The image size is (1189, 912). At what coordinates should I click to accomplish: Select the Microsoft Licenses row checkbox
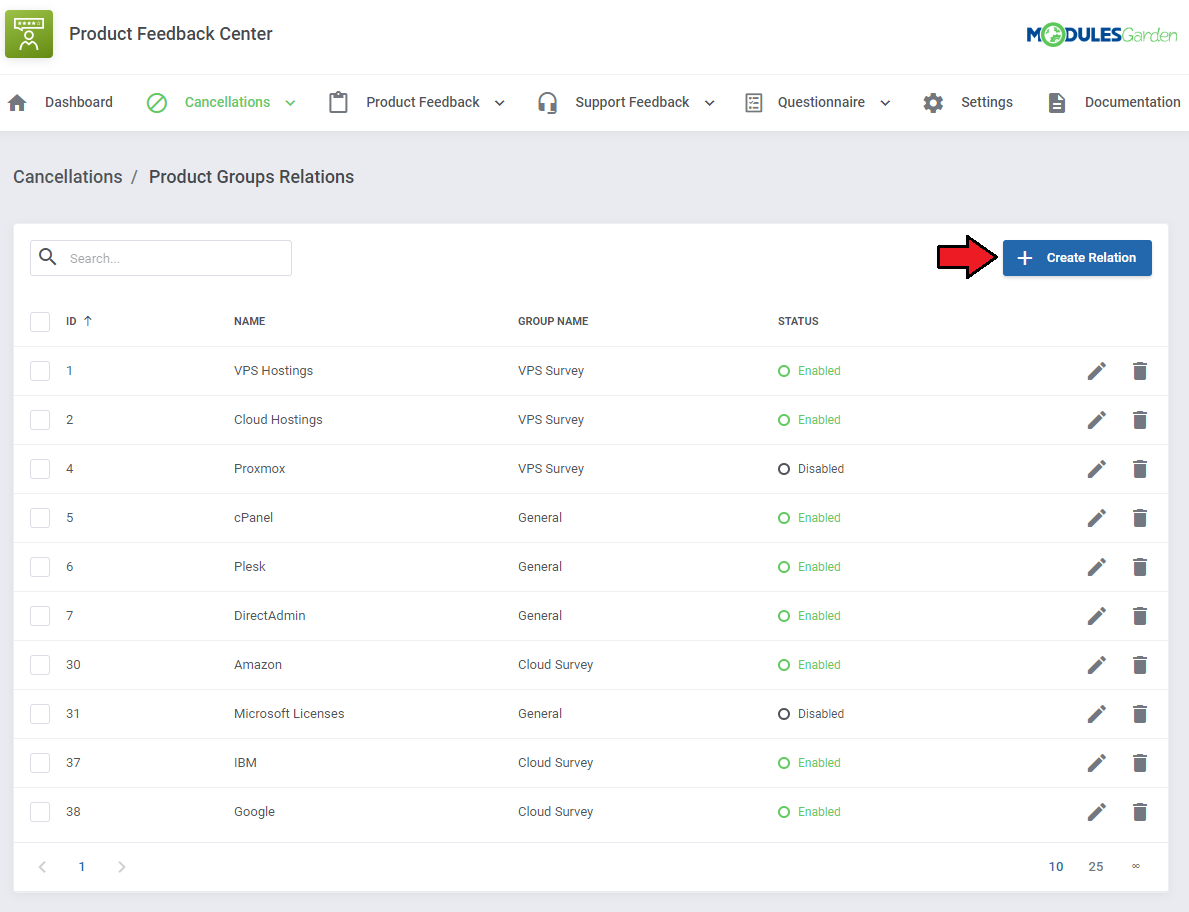pyautogui.click(x=40, y=714)
